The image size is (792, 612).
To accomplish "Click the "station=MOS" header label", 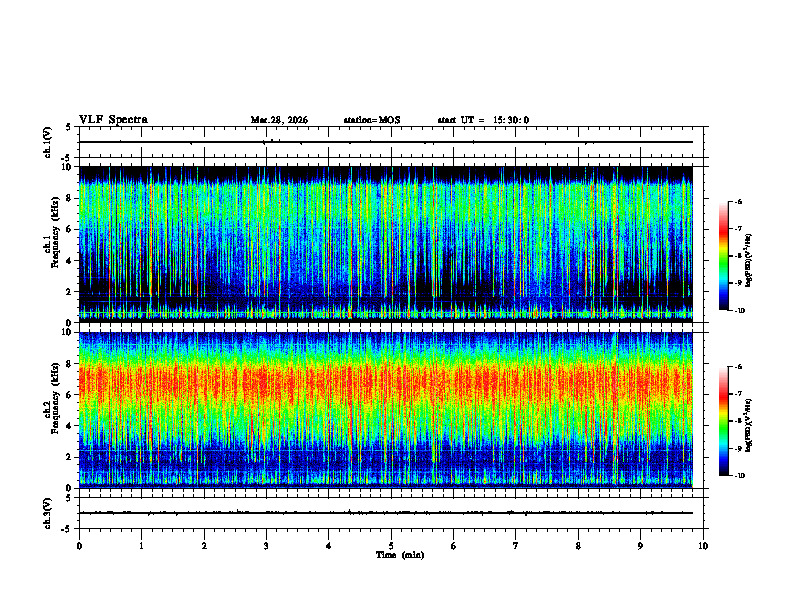I will pyautogui.click(x=372, y=120).
